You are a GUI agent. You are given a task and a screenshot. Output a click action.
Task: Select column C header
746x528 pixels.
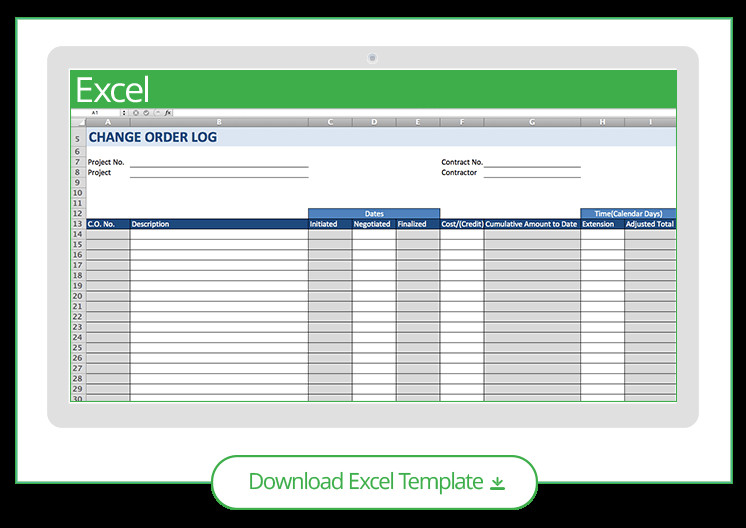[330, 122]
